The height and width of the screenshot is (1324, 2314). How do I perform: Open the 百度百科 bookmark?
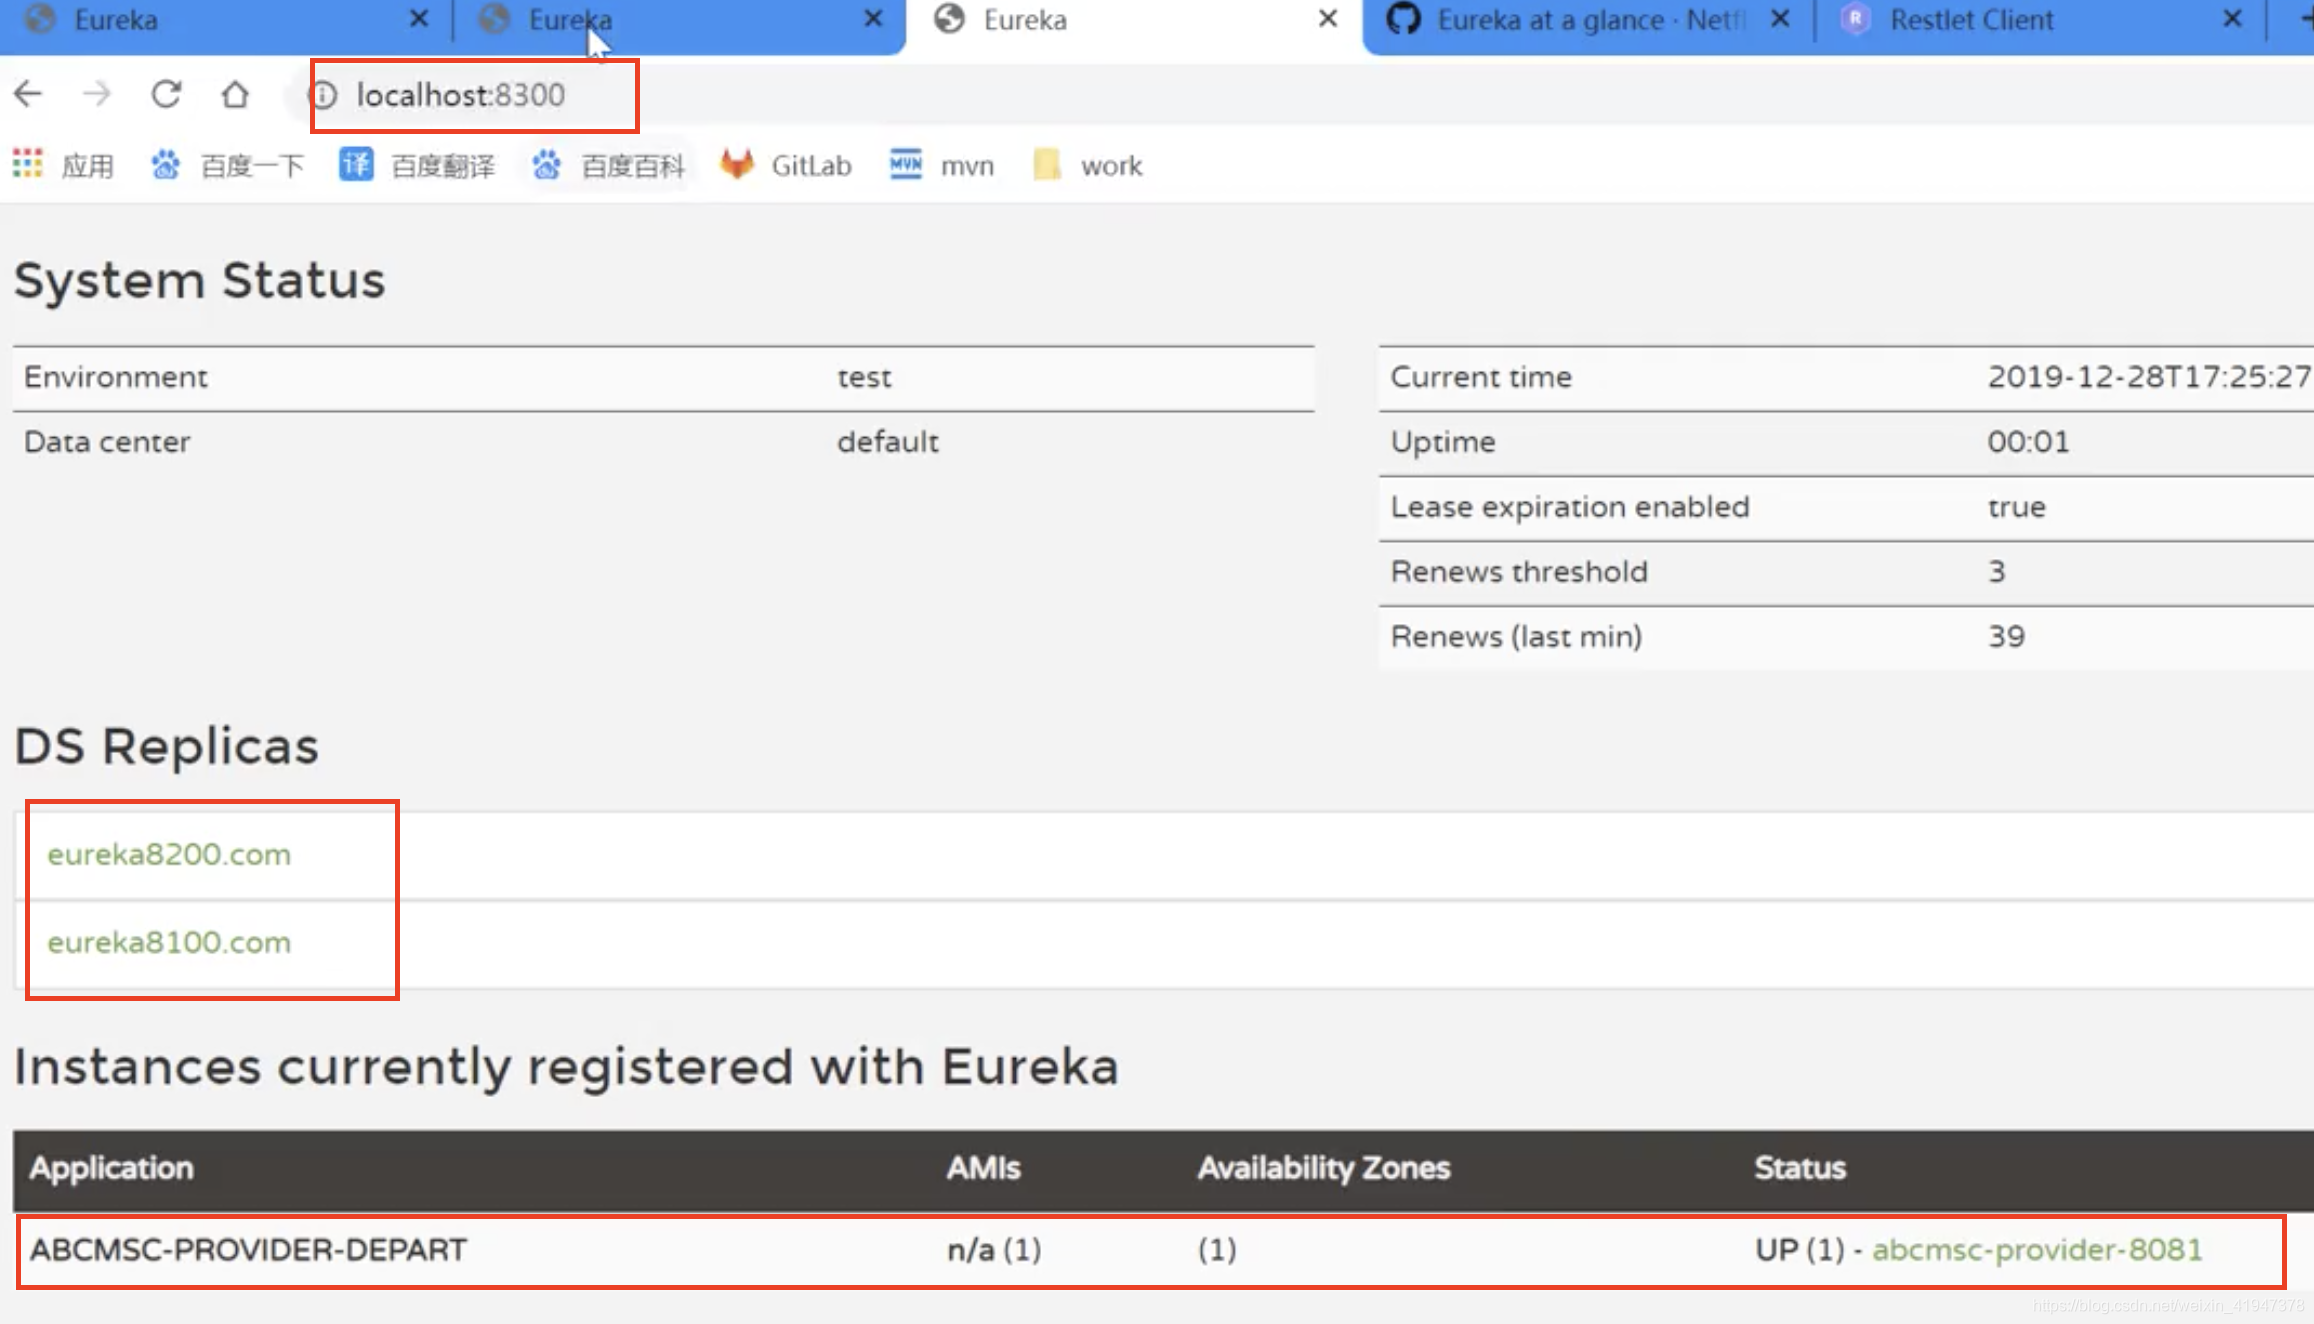(608, 165)
